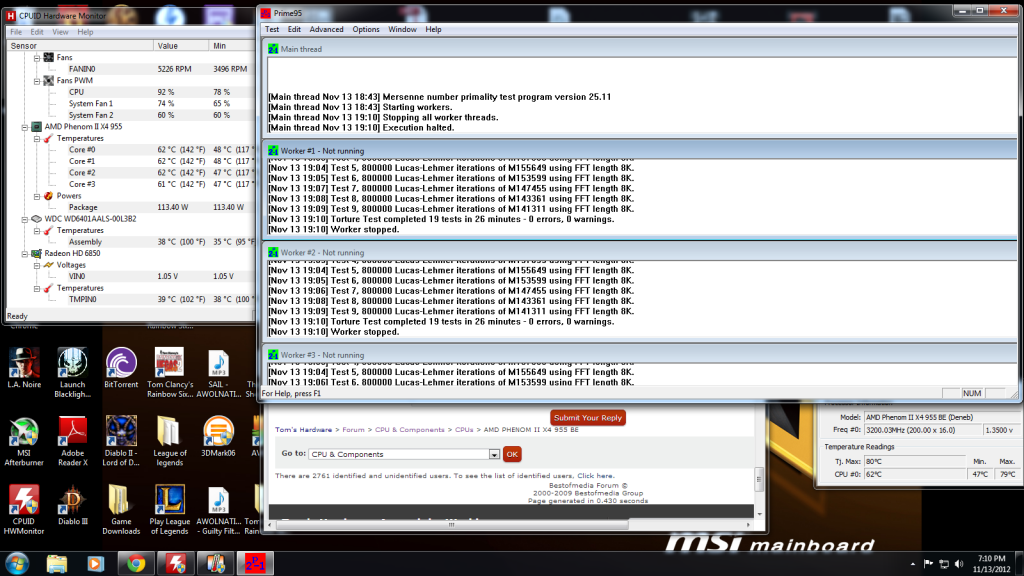Open Tom Clancy's Rainbow Six shortcut
This screenshot has height=576, width=1024.
(170, 372)
